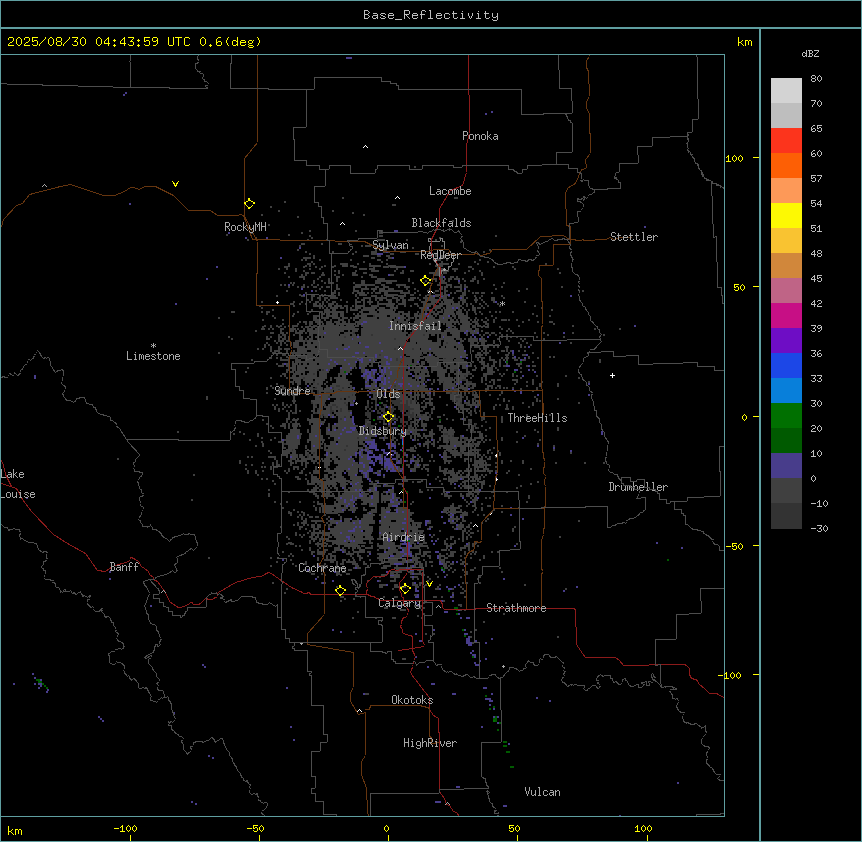Pick the yellow 51-54 dBZ legend swatch
862x842 pixels.
pos(786,215)
